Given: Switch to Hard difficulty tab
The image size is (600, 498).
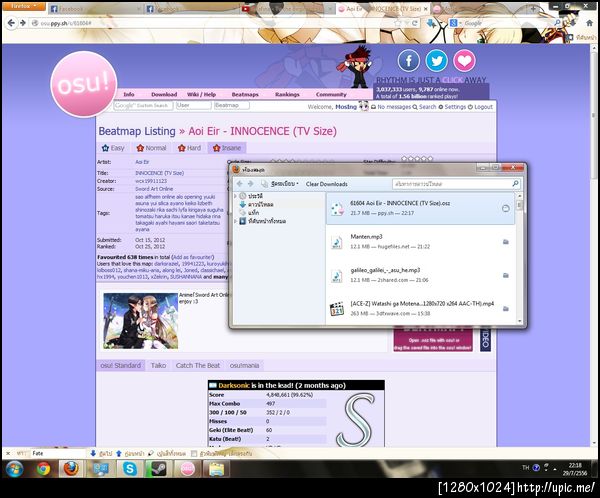Looking at the screenshot, I should click(189, 148).
